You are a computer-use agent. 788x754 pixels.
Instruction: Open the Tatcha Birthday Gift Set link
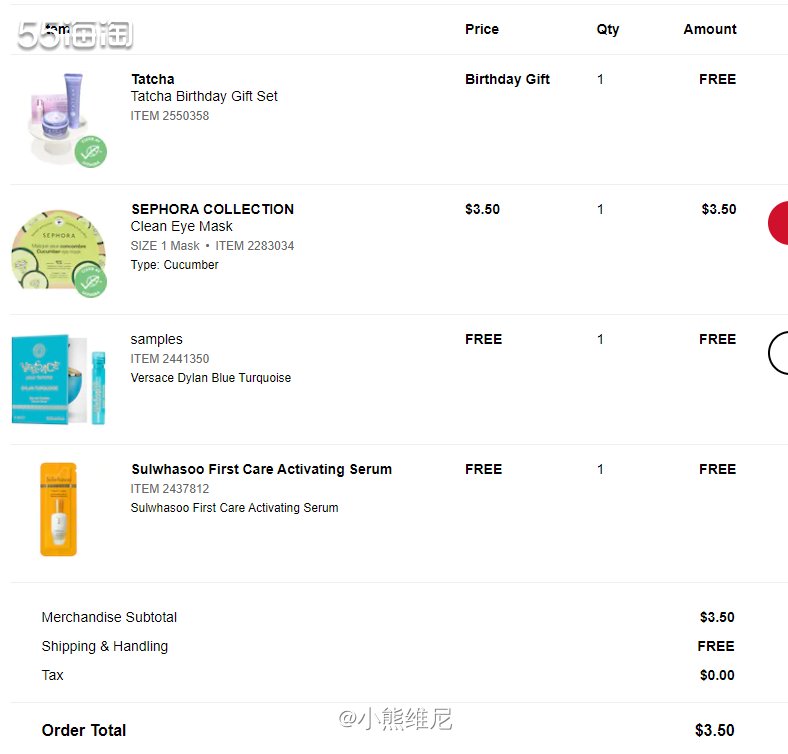click(204, 97)
